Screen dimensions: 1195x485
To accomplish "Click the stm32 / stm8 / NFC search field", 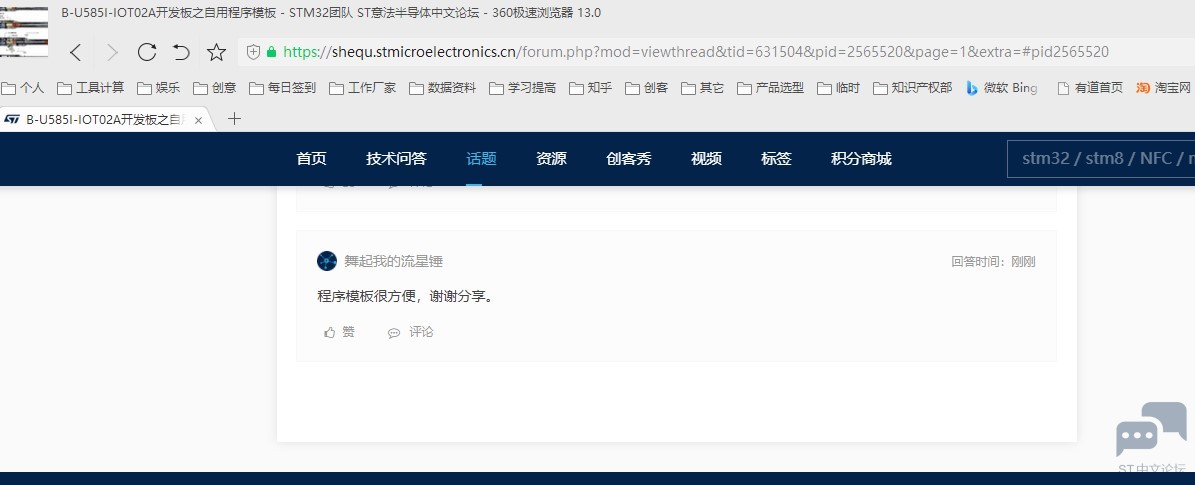I will click(1101, 159).
